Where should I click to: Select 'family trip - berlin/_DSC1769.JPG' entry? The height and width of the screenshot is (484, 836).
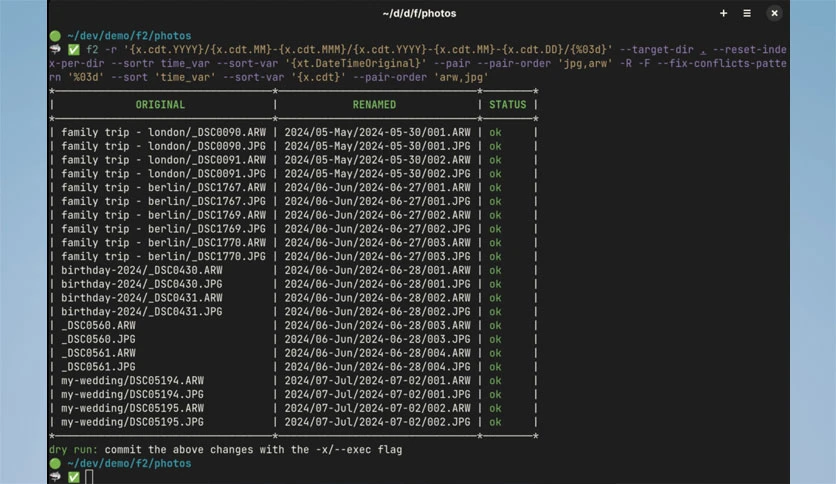(163, 229)
